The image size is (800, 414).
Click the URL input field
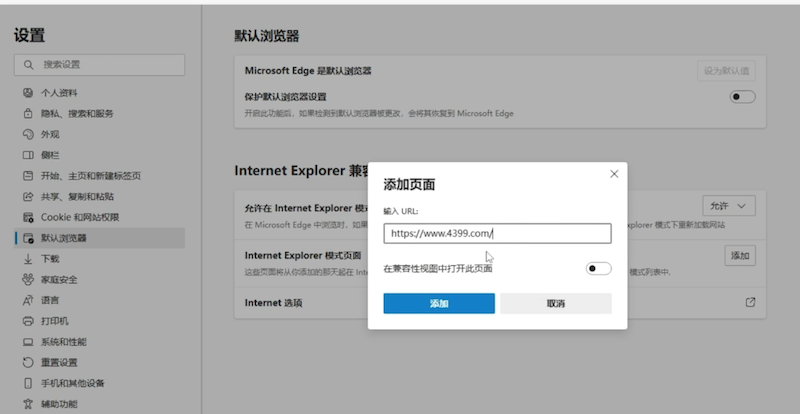click(497, 233)
